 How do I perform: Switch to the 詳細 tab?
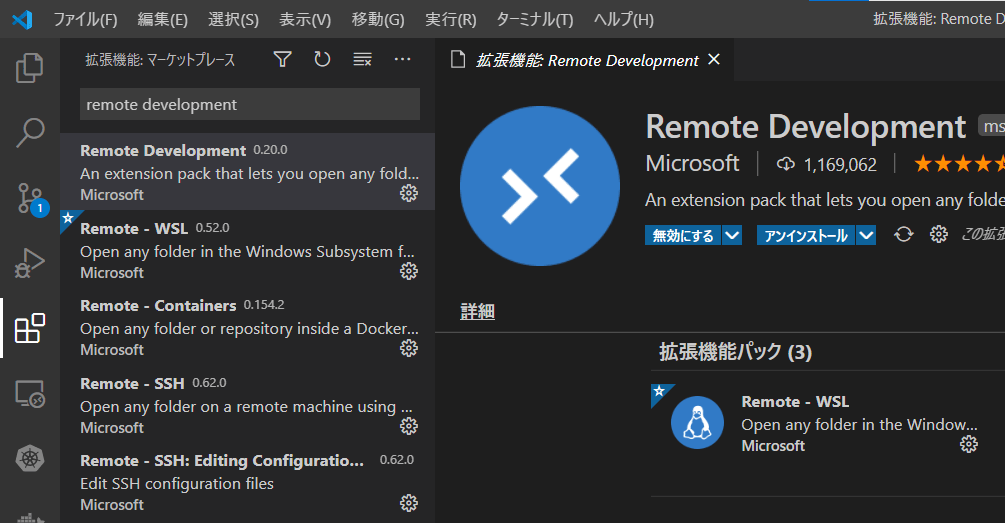pos(478,312)
